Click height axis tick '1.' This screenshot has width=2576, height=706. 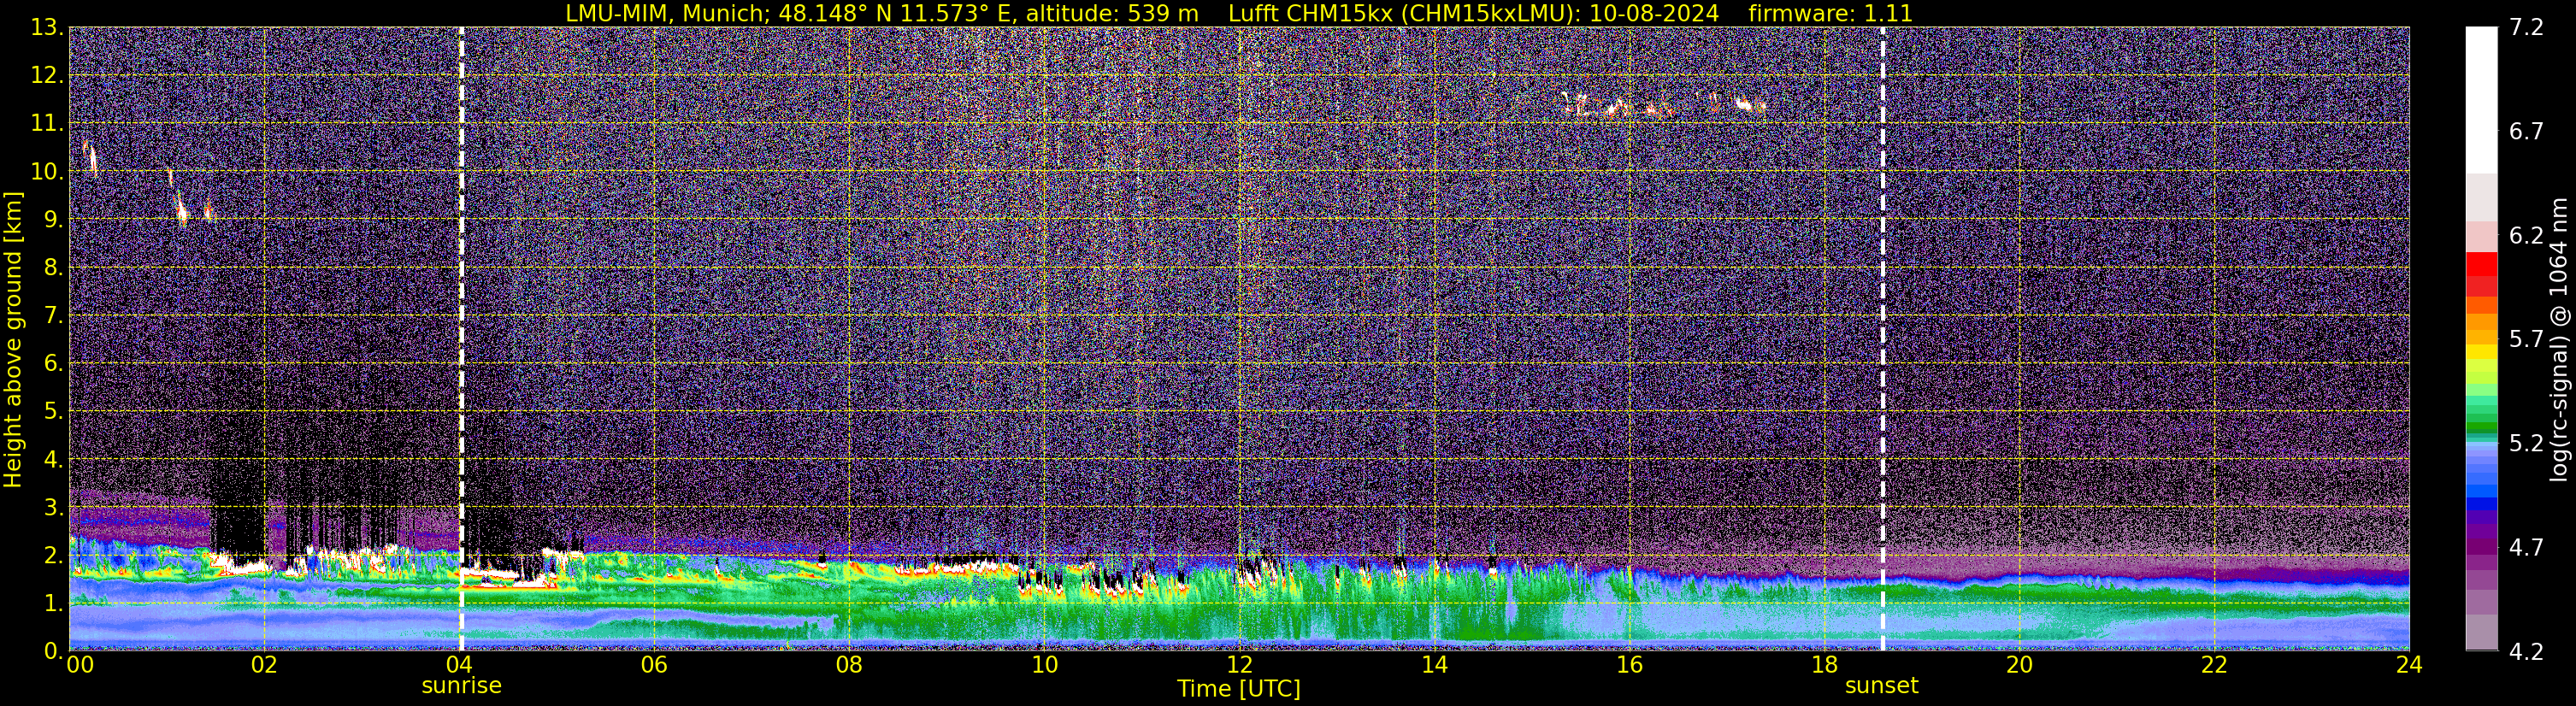54,603
